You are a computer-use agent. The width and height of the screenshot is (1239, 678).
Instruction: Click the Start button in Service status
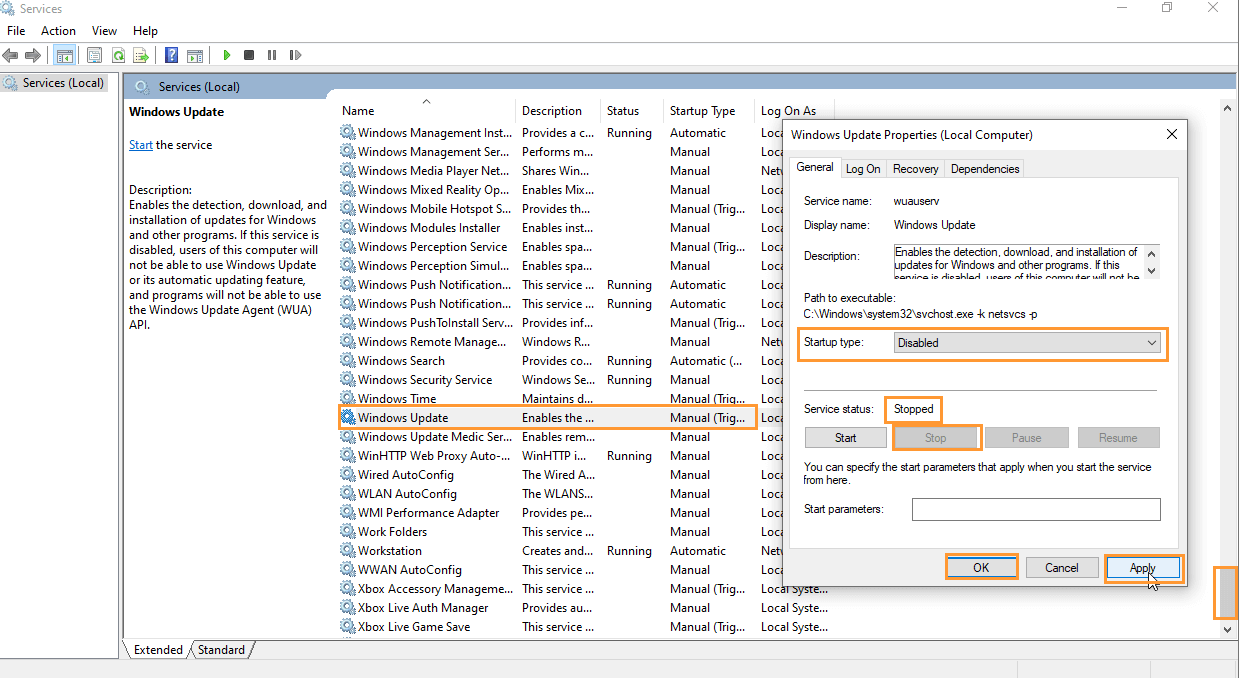click(x=846, y=438)
